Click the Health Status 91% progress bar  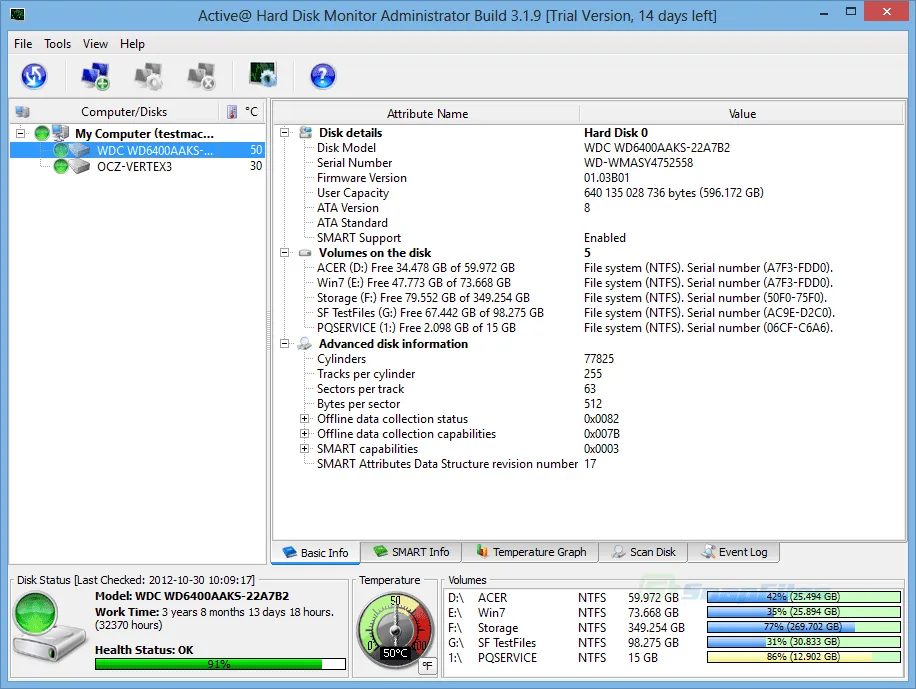[x=220, y=664]
